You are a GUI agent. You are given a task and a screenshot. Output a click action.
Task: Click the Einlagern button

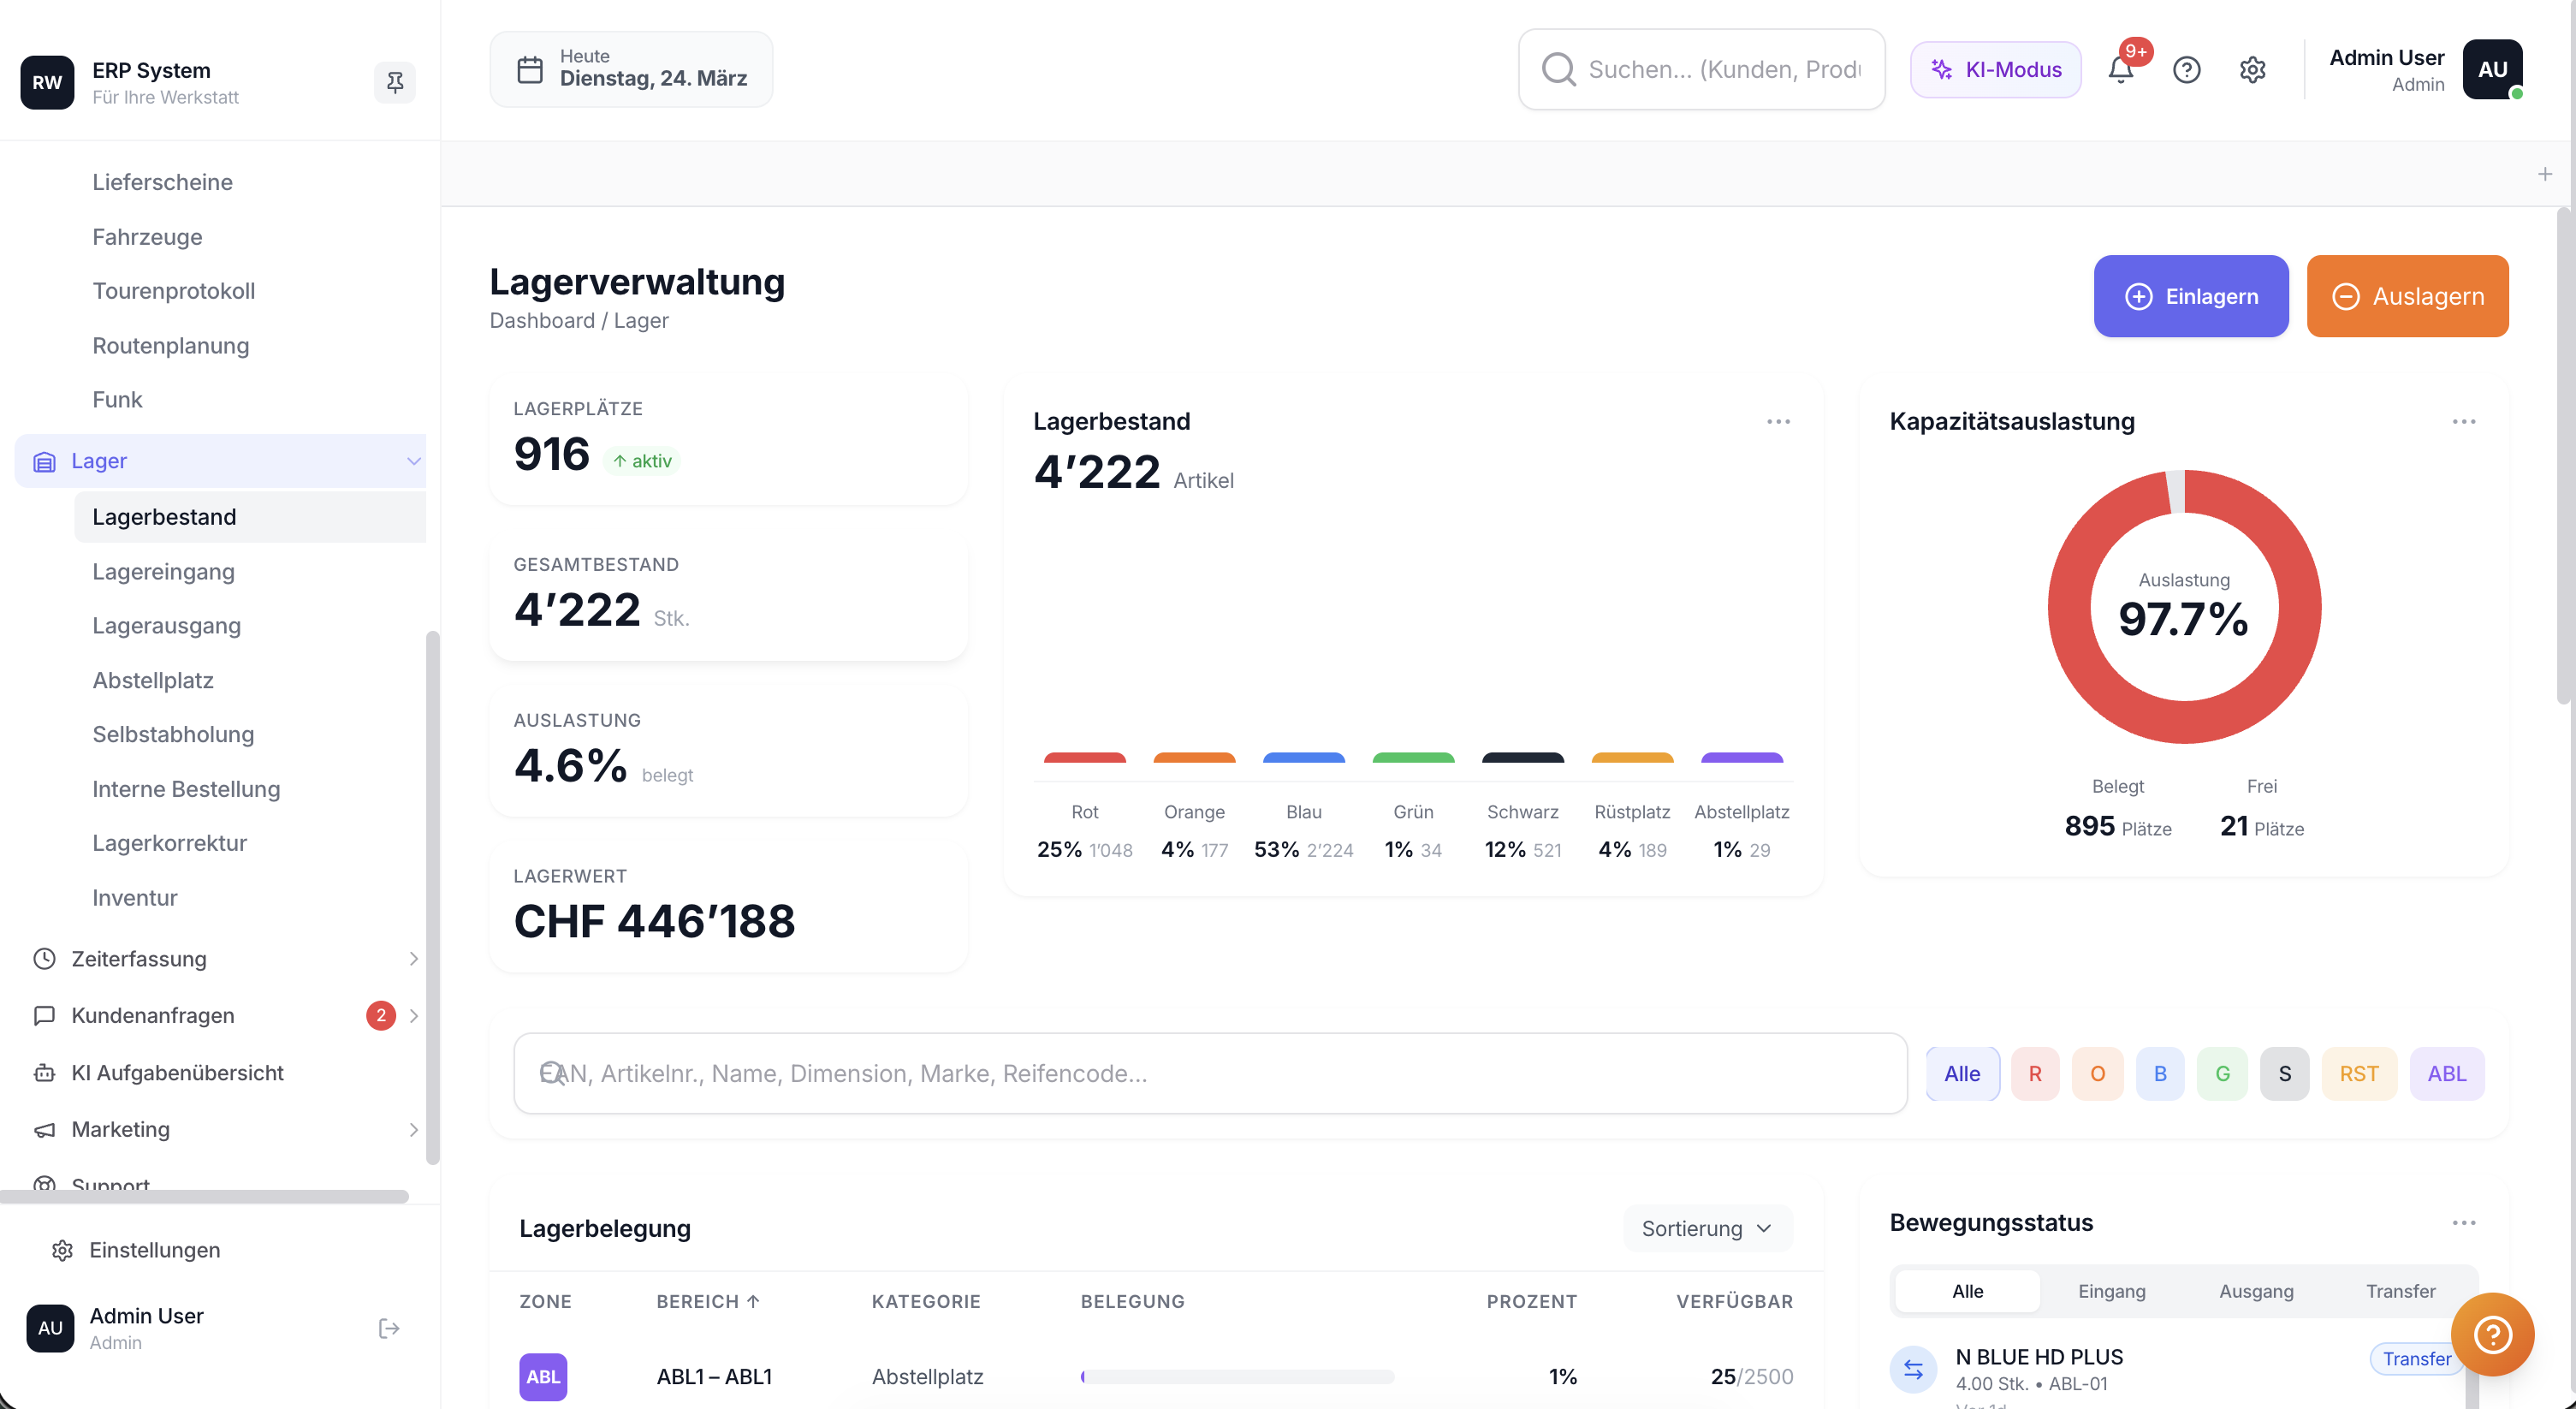point(2190,296)
